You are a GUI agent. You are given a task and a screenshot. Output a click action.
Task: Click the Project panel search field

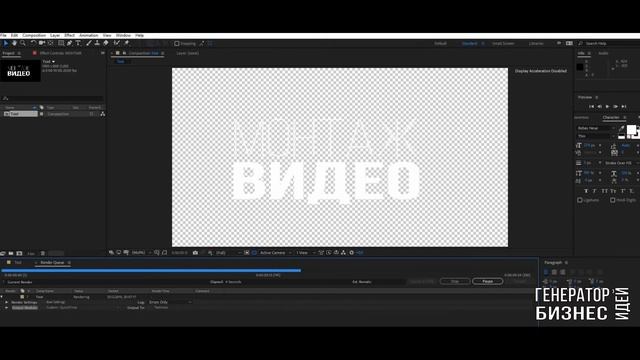53,98
